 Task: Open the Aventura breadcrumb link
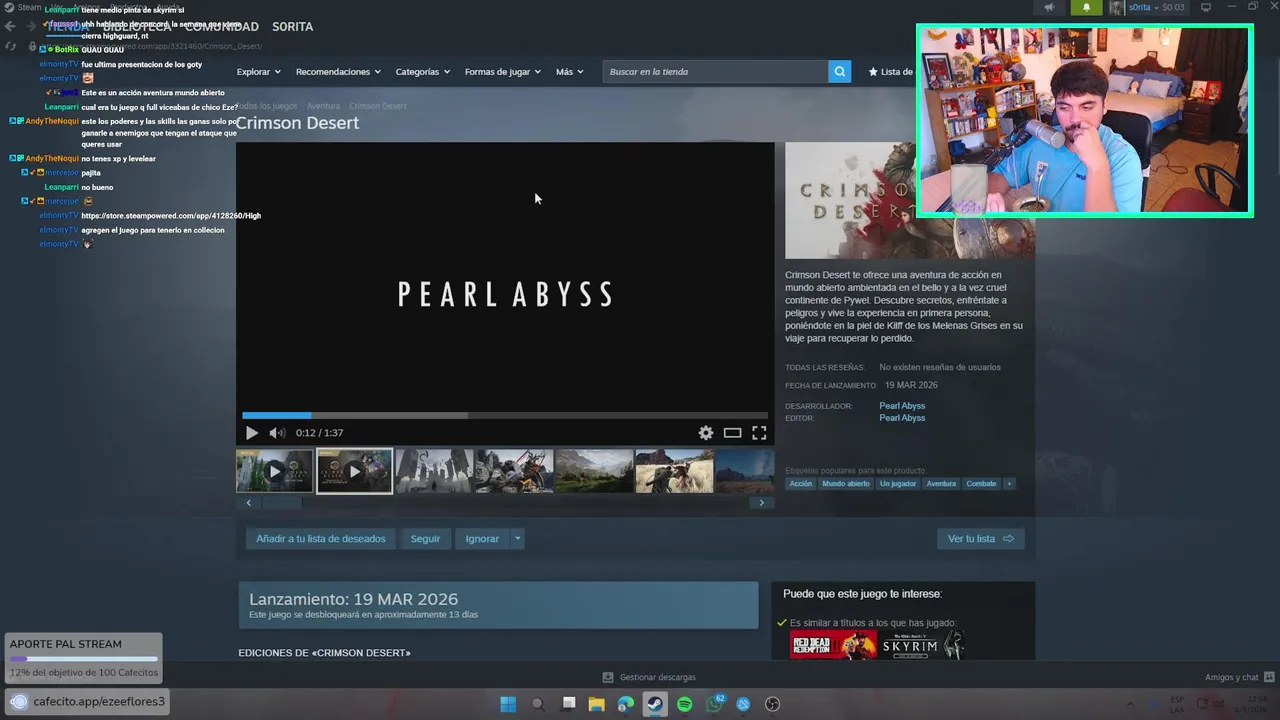[x=323, y=106]
